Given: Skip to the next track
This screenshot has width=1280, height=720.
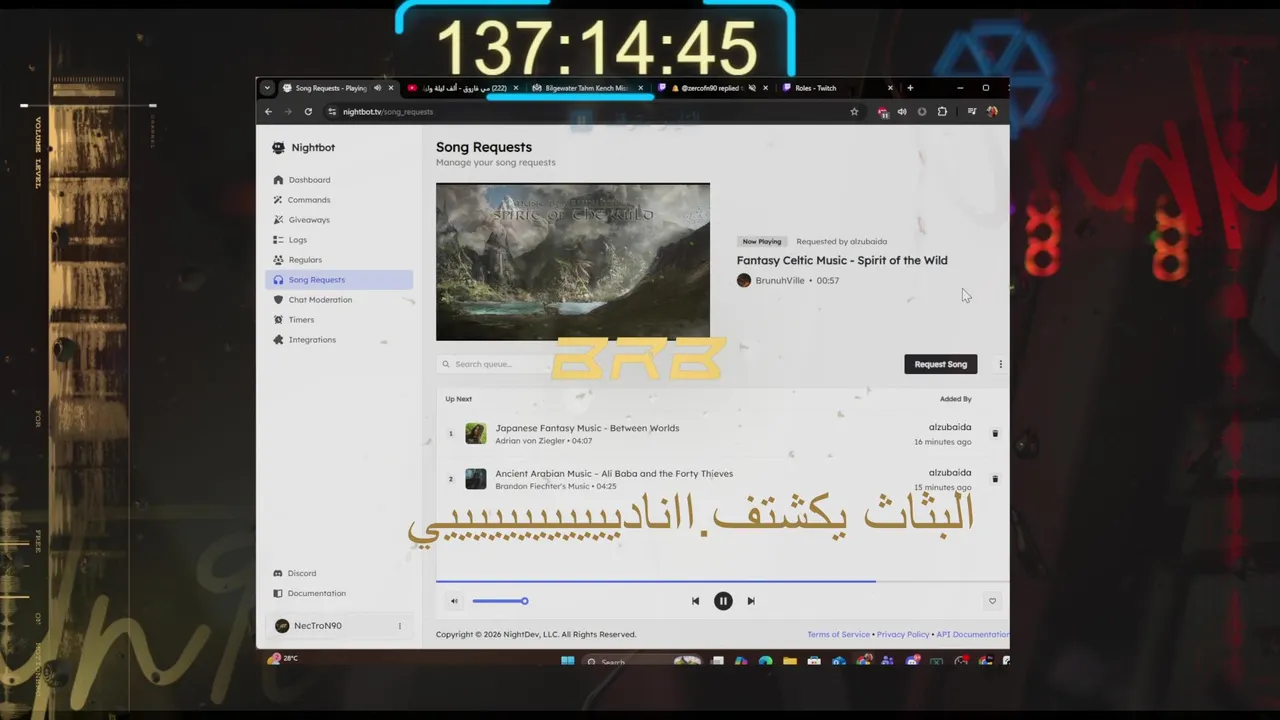Looking at the screenshot, I should (751, 601).
